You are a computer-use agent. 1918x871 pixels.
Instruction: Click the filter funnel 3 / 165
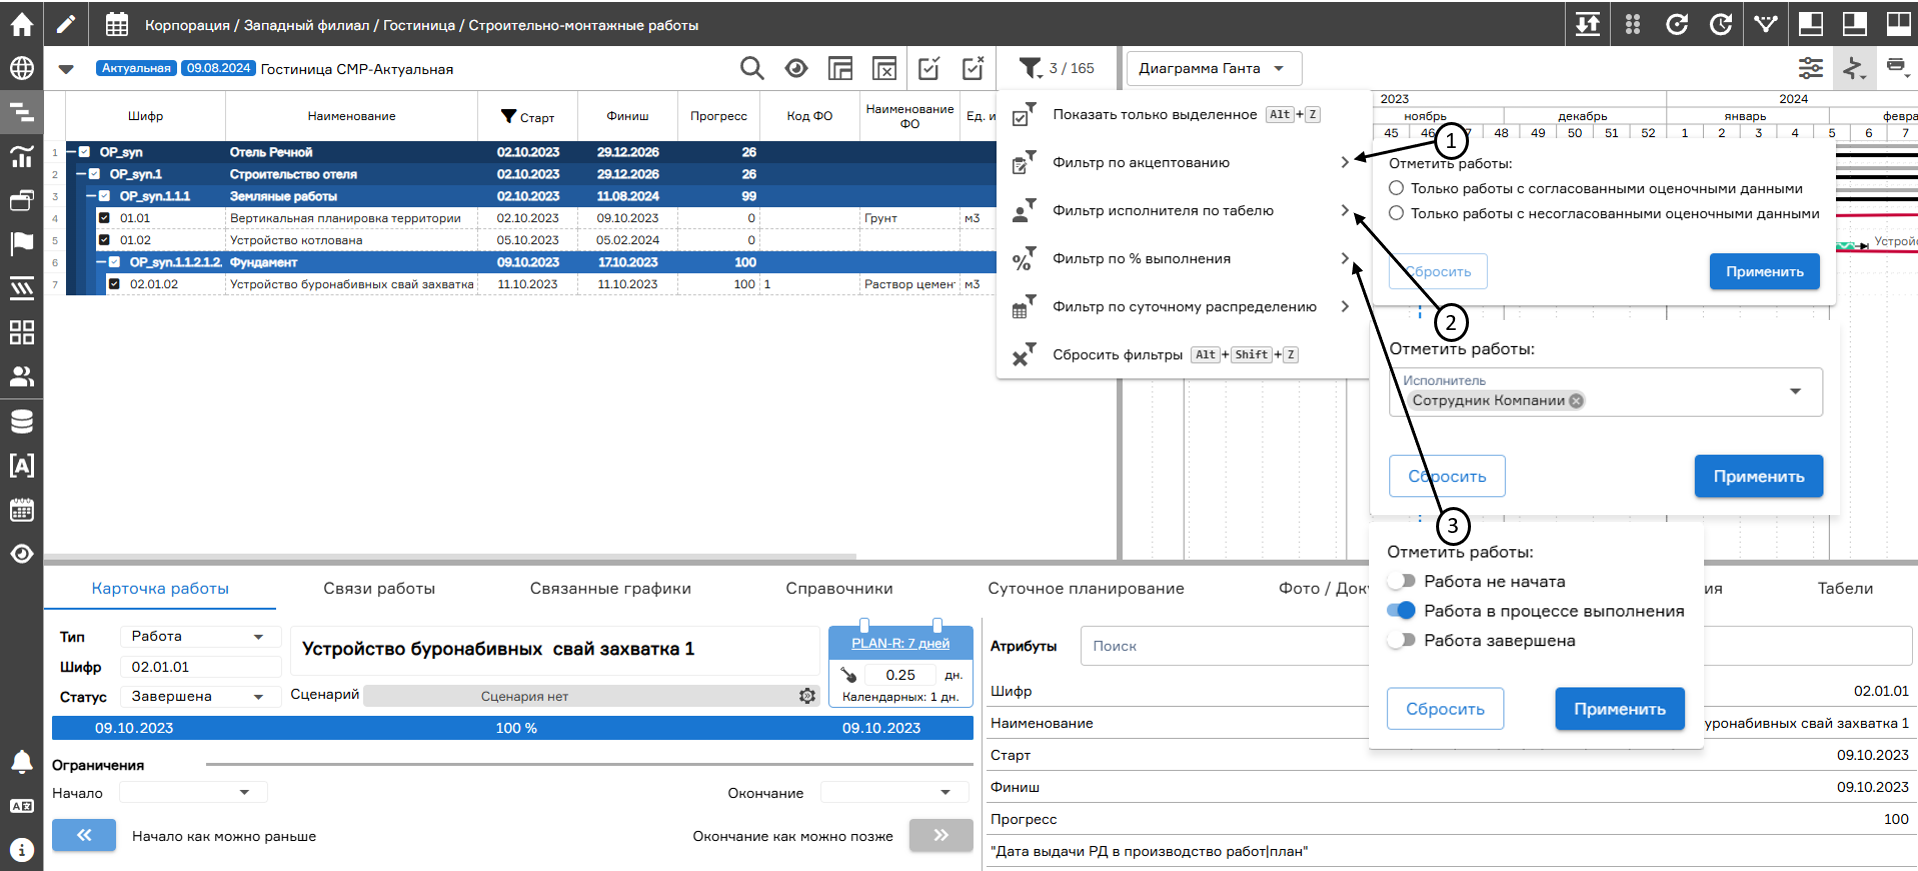(x=1056, y=68)
